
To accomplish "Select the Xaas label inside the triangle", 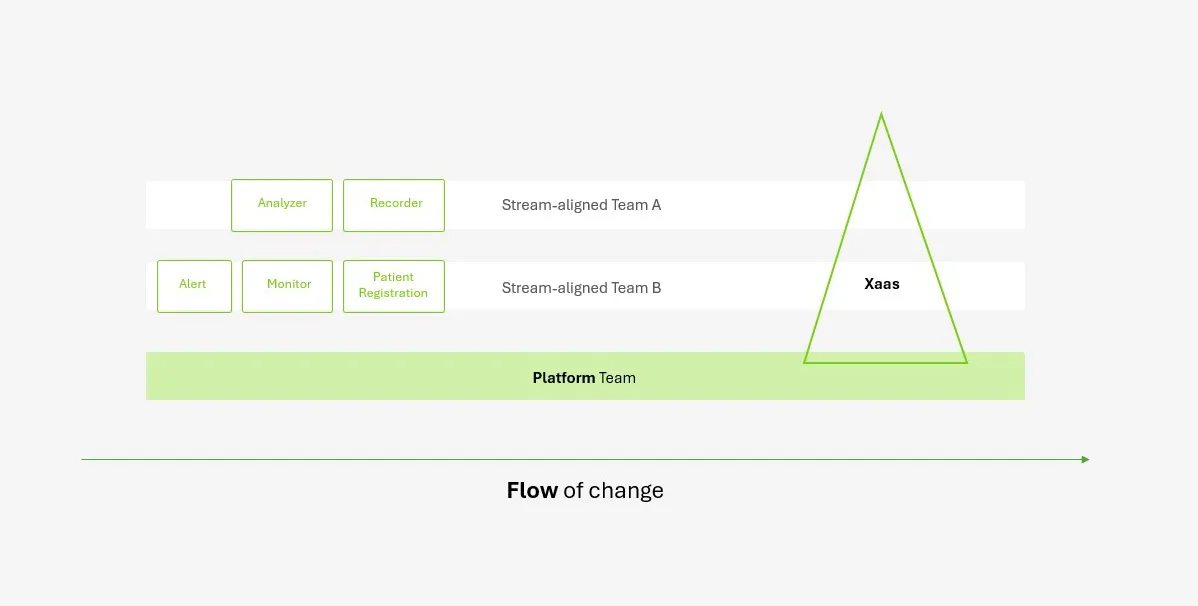I will point(882,284).
